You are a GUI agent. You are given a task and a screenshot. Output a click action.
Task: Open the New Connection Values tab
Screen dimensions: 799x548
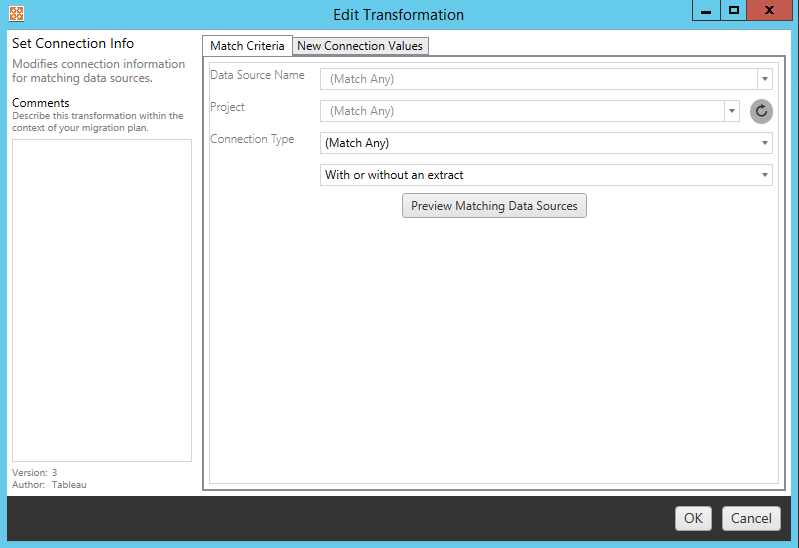click(360, 46)
